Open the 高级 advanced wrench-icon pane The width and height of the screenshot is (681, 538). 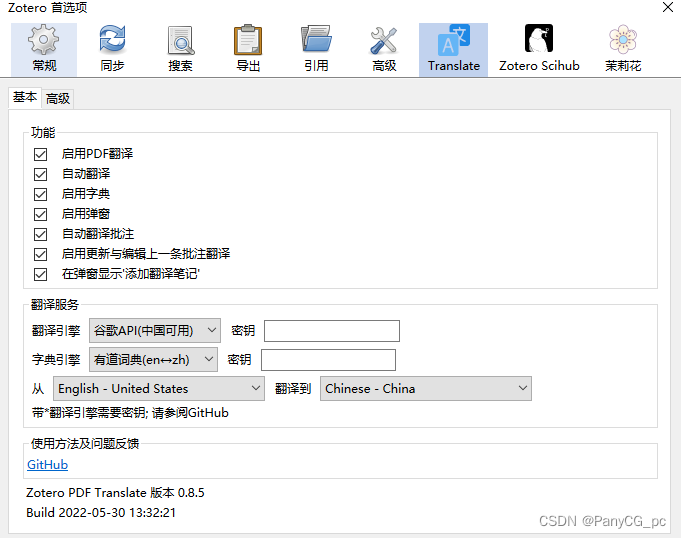384,50
